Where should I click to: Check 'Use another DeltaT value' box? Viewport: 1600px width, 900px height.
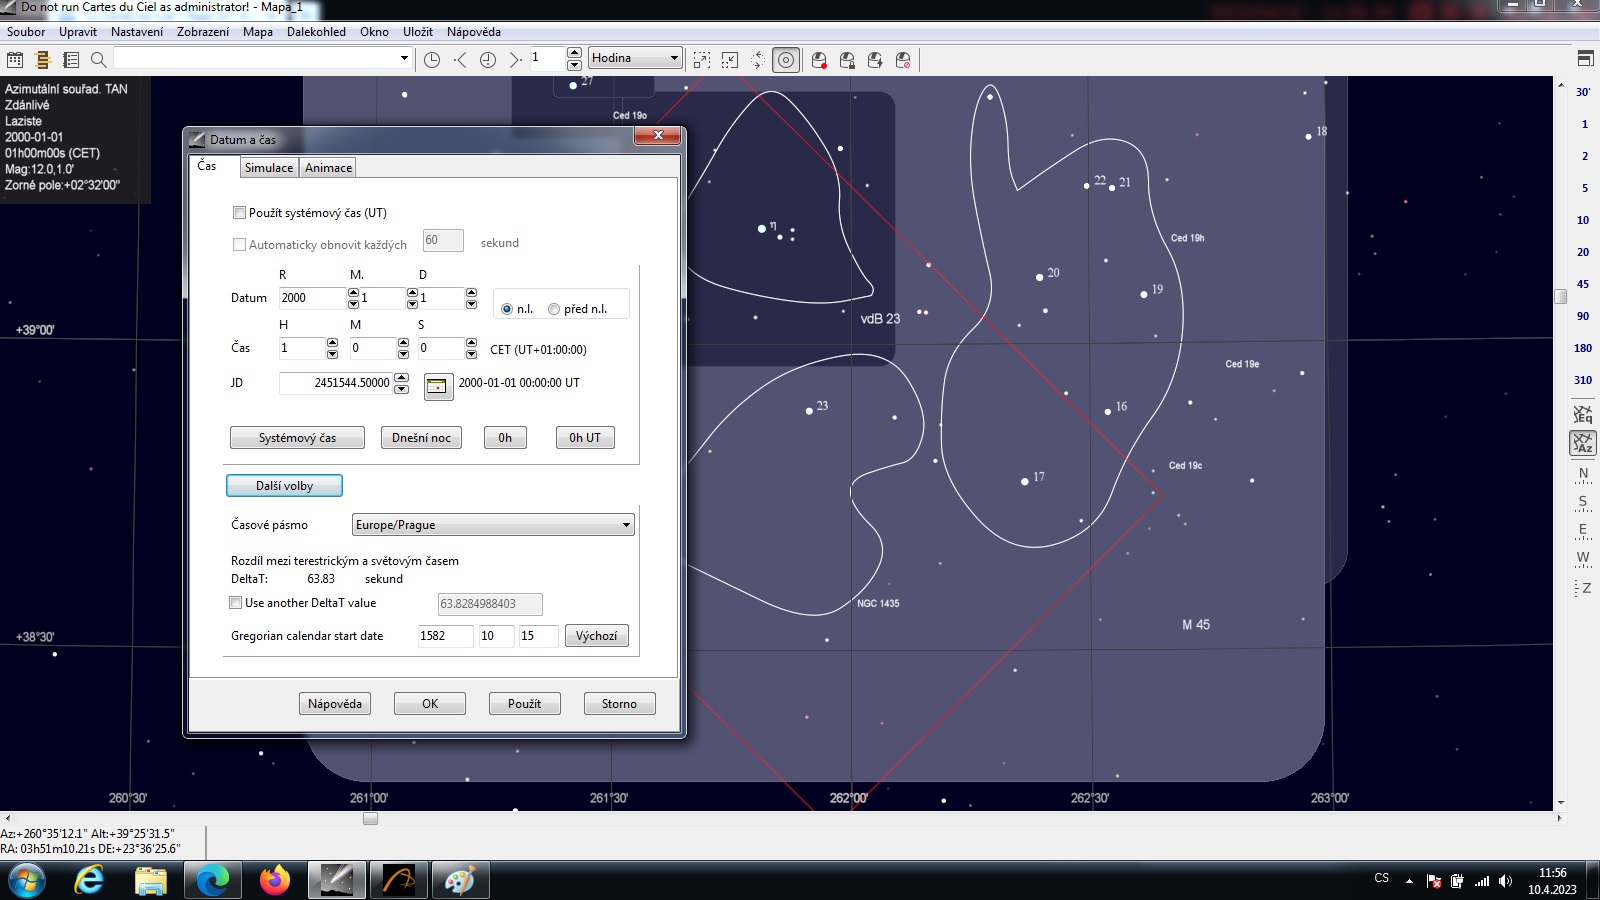pyautogui.click(x=236, y=603)
